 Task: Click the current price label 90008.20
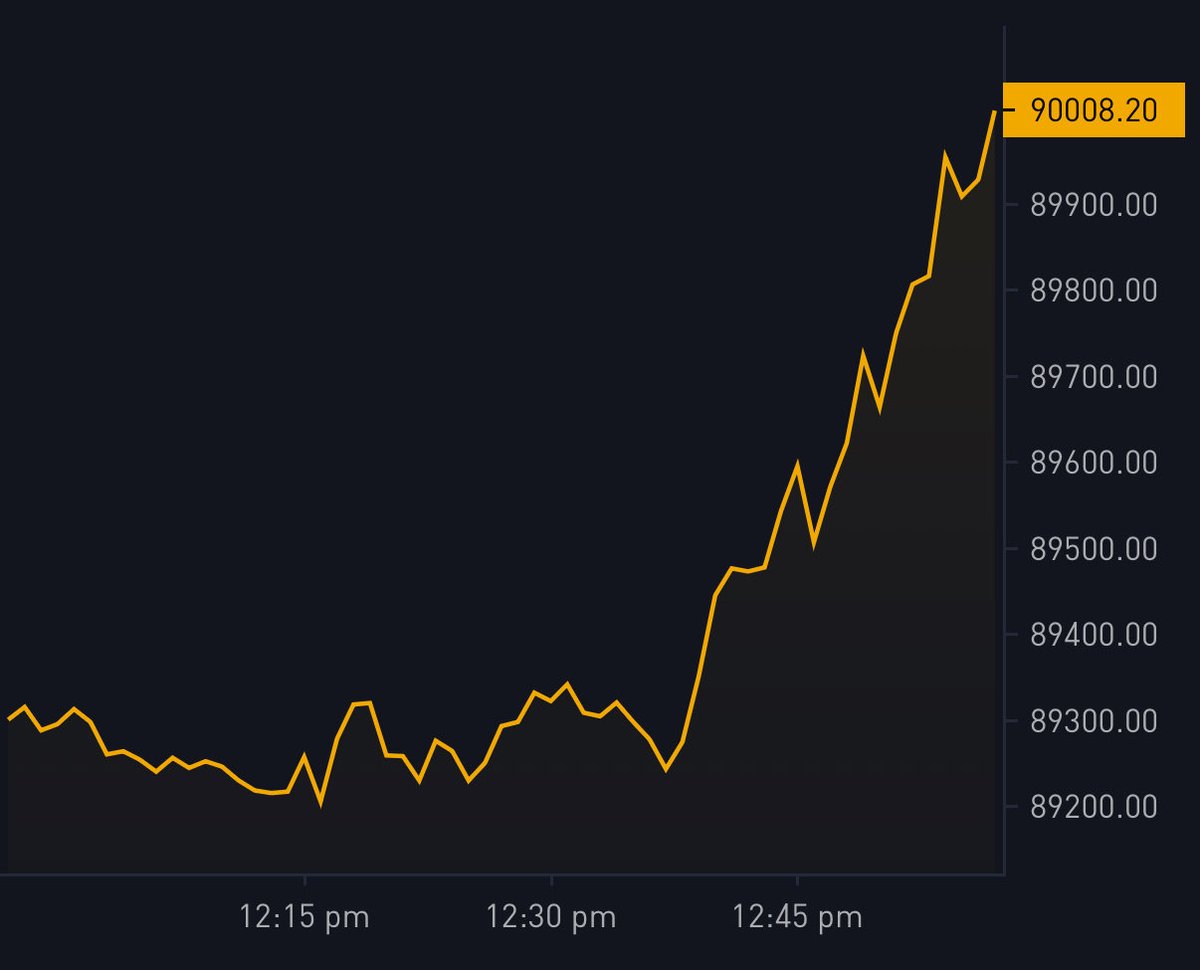(x=1093, y=110)
